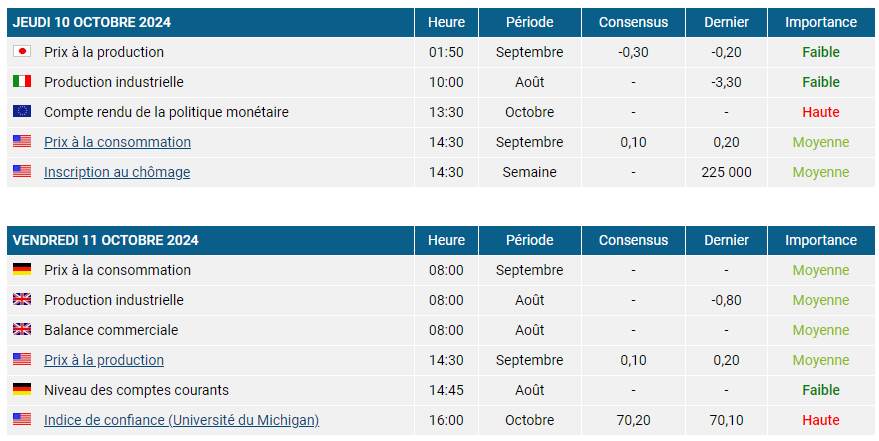Click the JEUDI 10 OCTOBRE 2024 header
This screenshot has height=441, width=879.
(x=91, y=22)
